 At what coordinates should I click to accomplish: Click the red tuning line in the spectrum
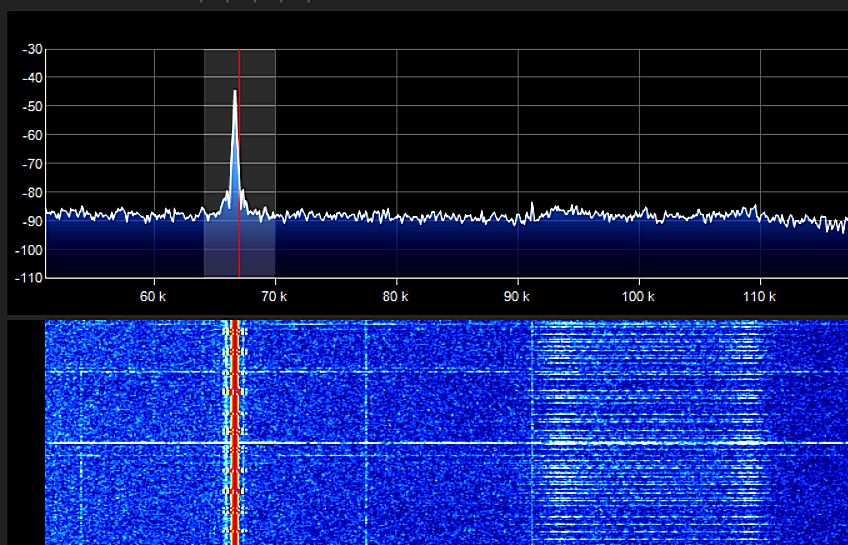[239, 163]
